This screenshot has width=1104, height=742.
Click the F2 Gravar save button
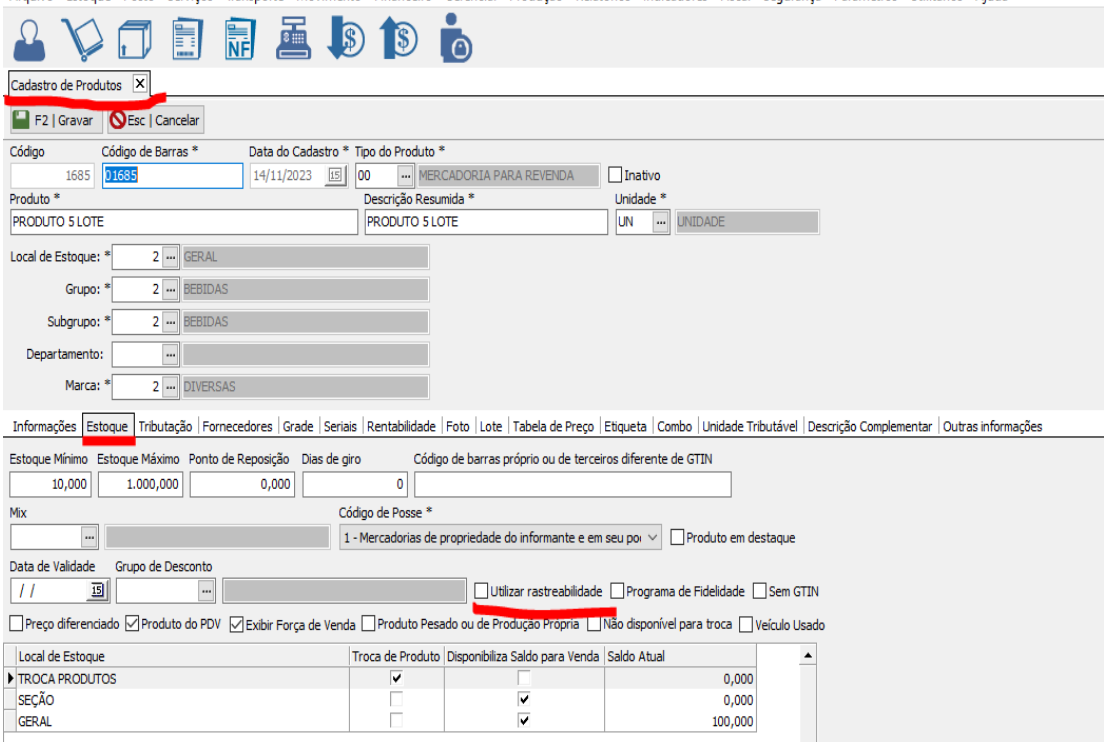[54, 121]
